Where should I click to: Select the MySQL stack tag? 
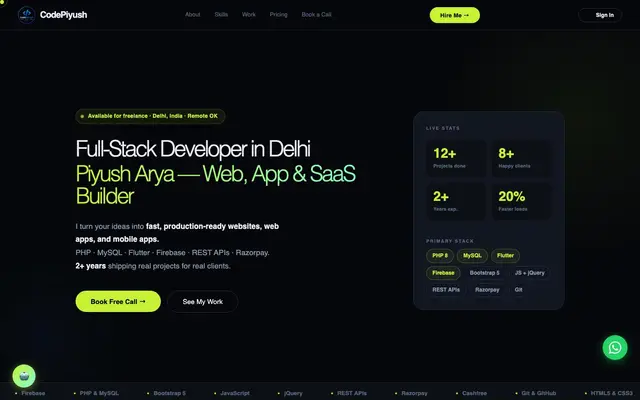click(472, 256)
